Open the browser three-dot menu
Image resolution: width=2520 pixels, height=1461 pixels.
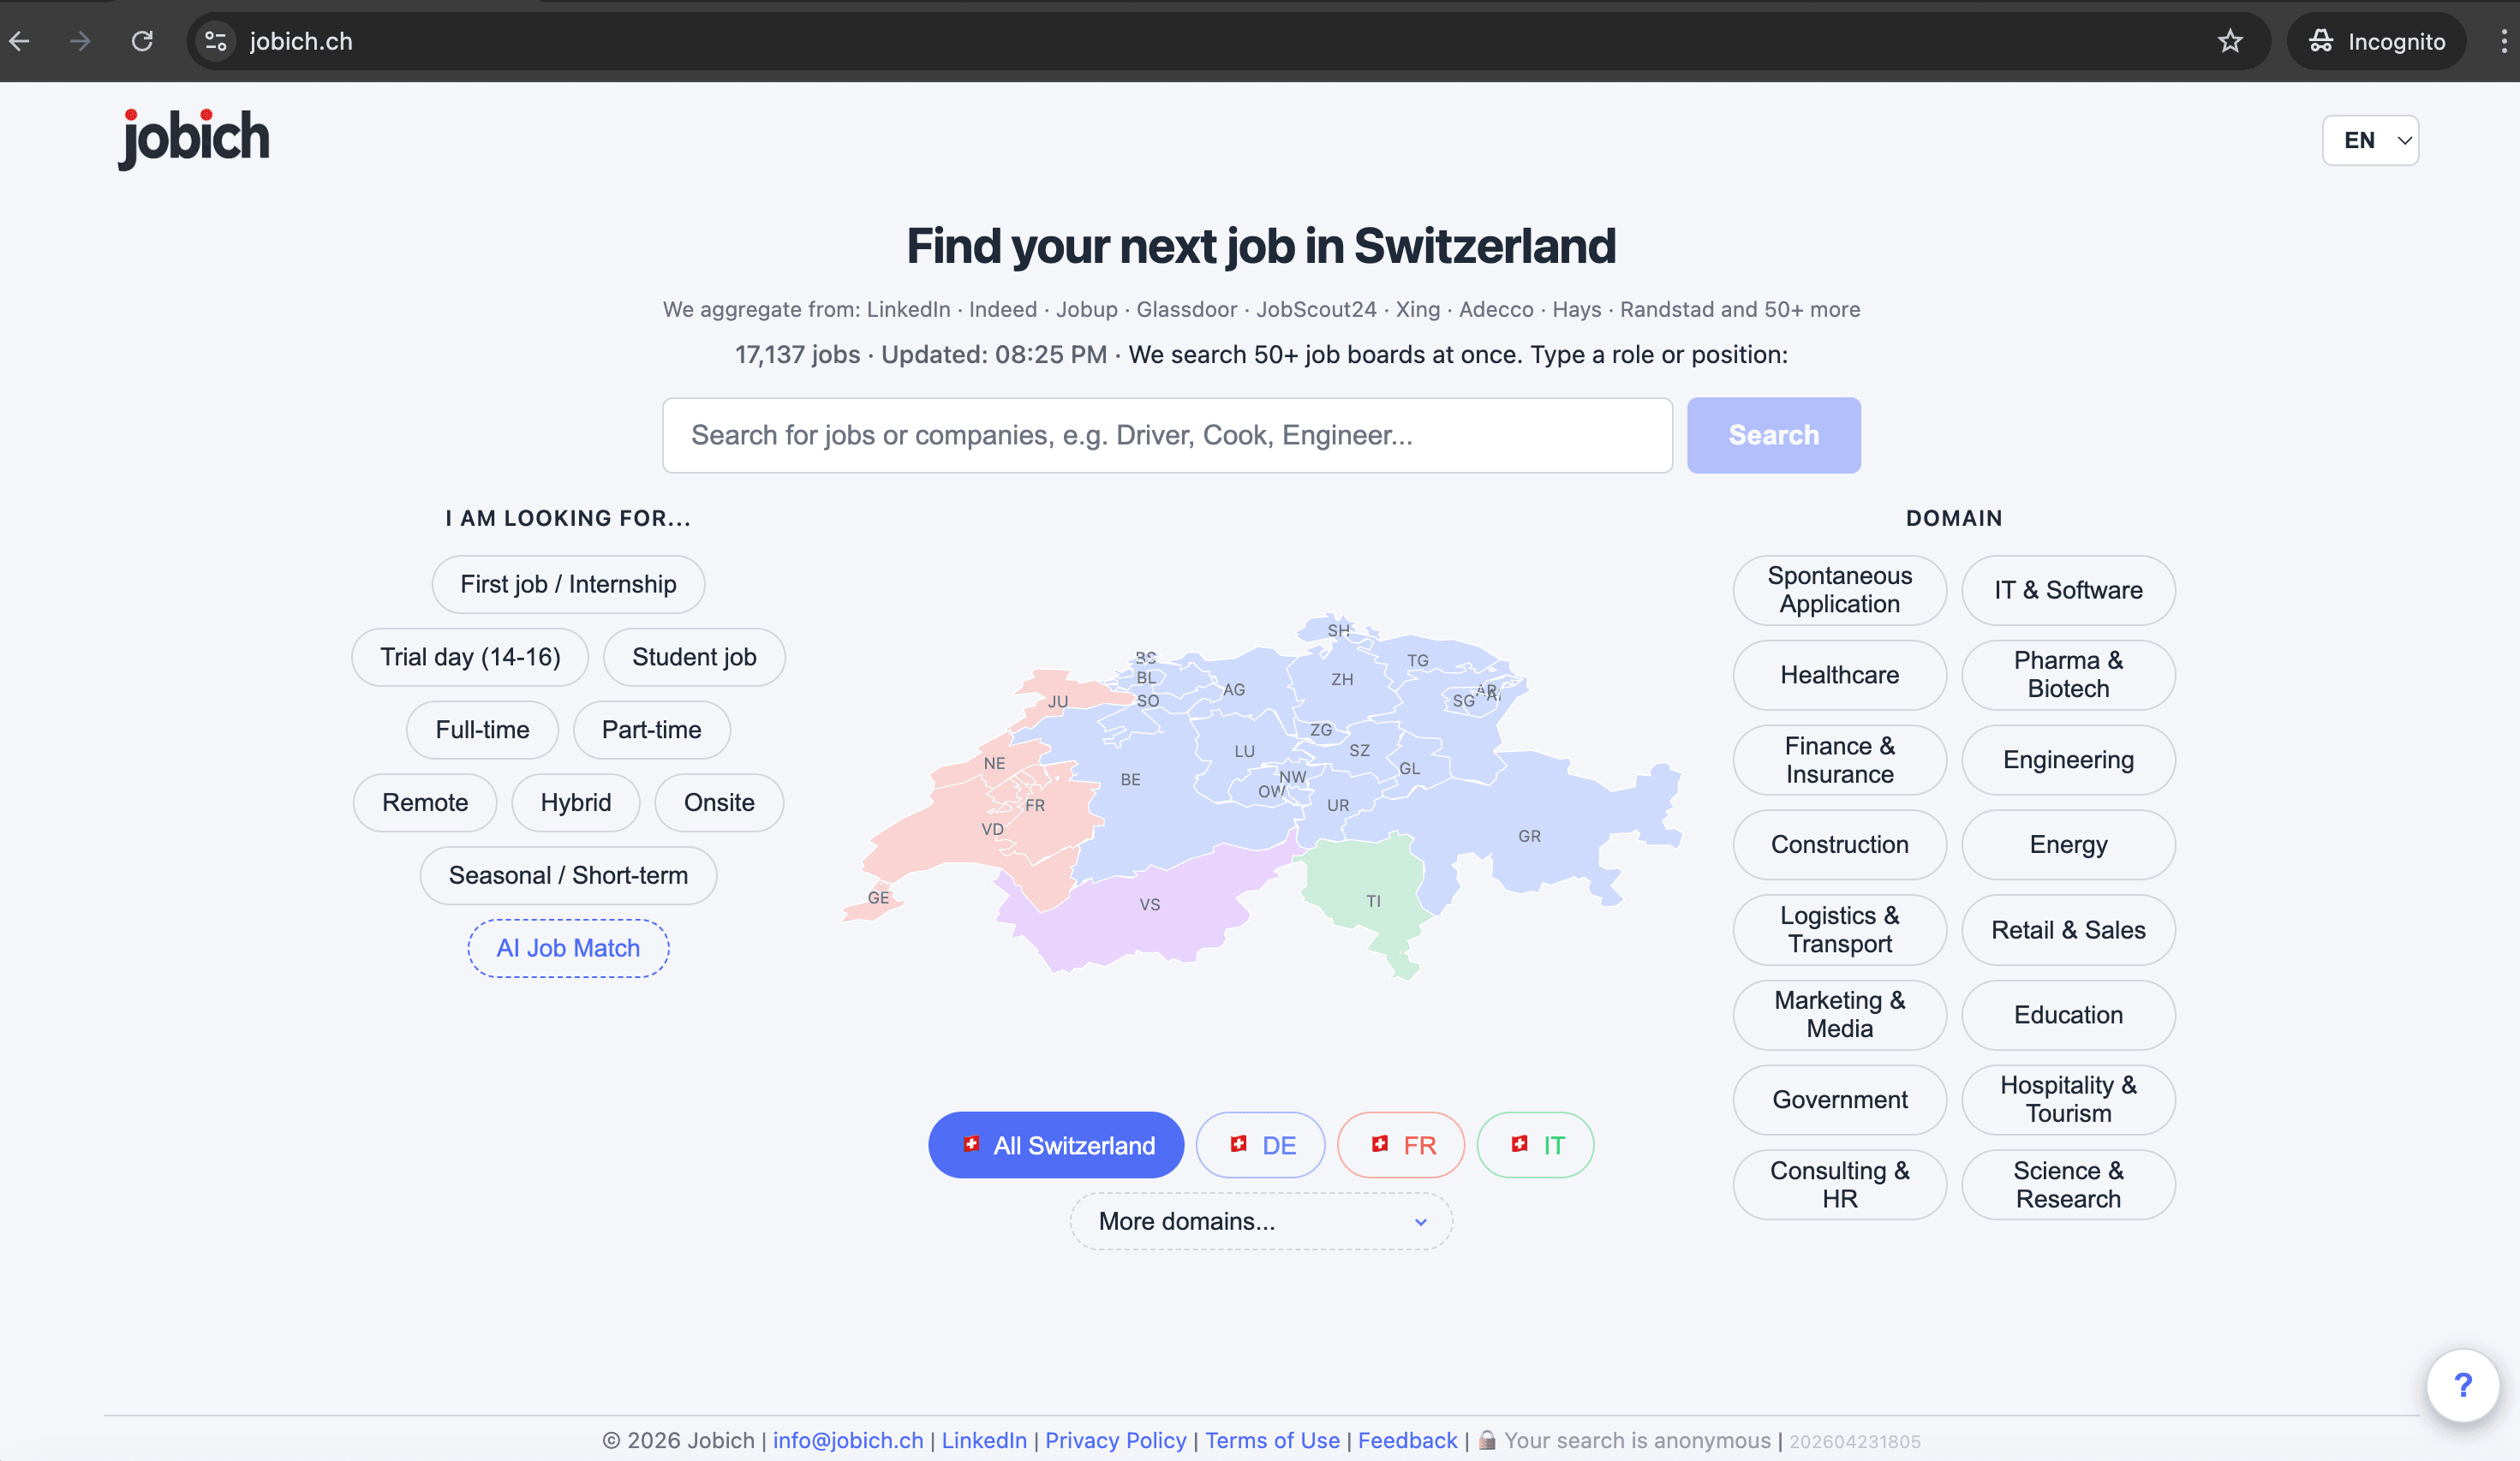pos(2503,41)
